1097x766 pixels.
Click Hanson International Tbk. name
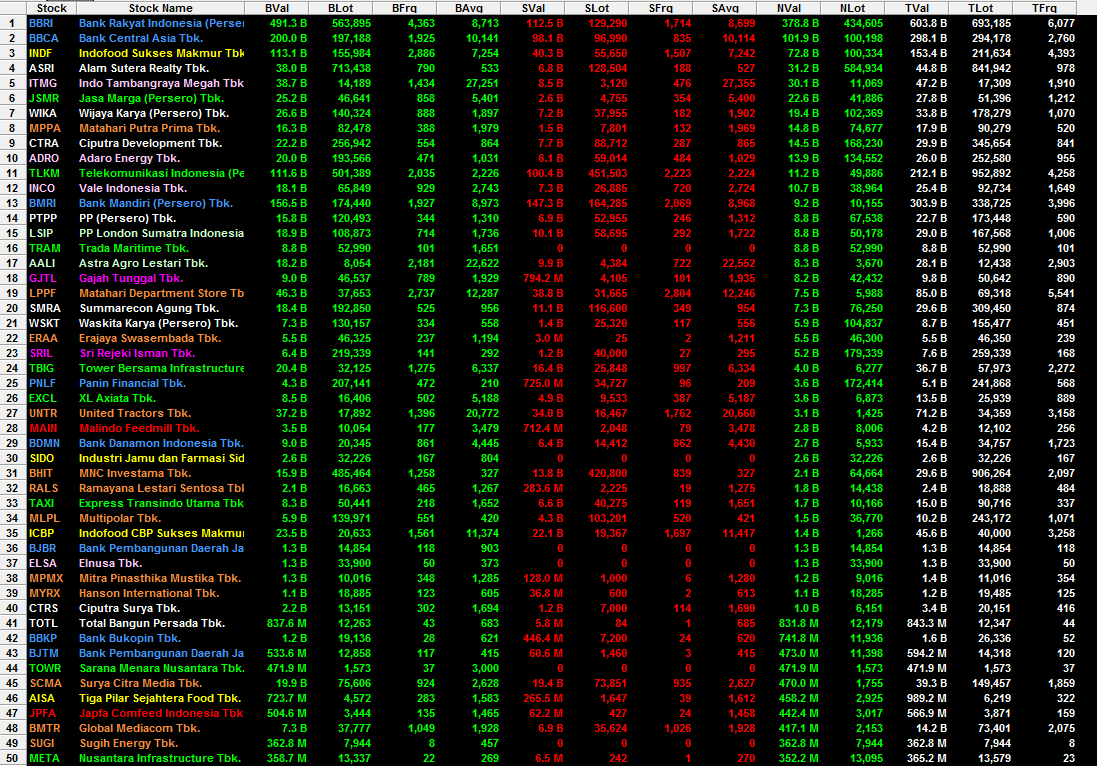pyautogui.click(x=149, y=594)
